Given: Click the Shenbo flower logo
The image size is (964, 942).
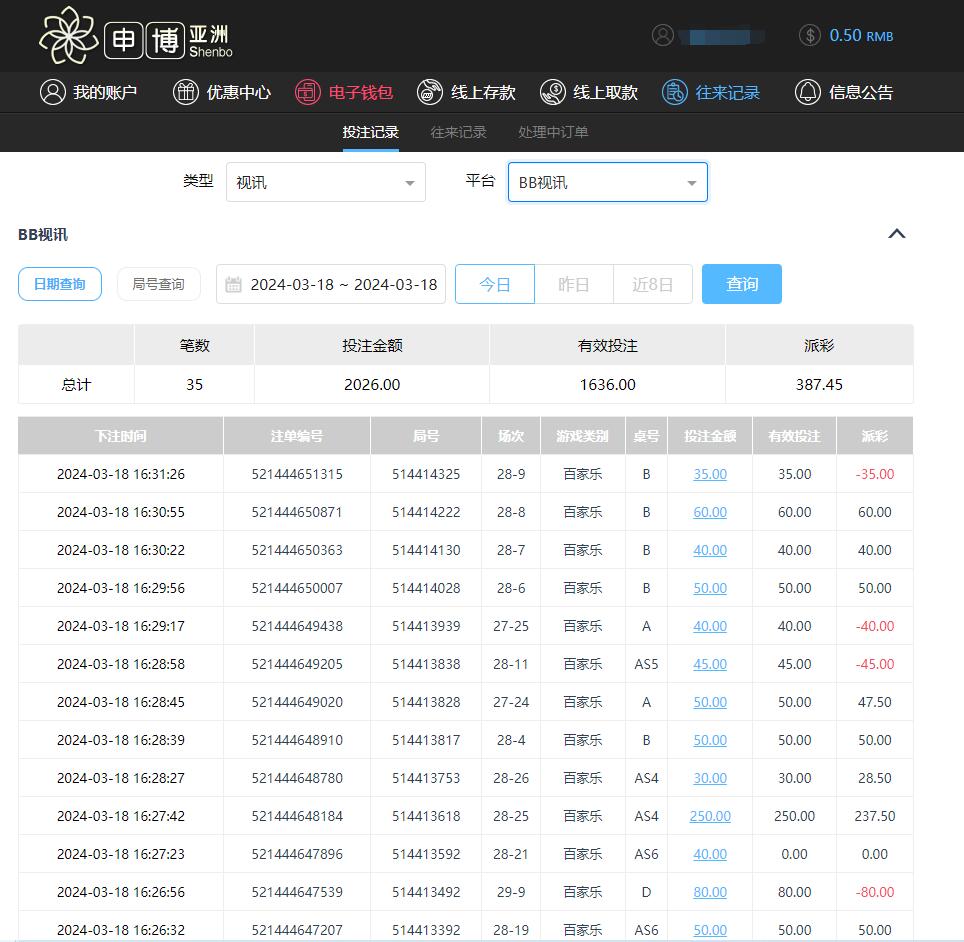Looking at the screenshot, I should click(68, 36).
